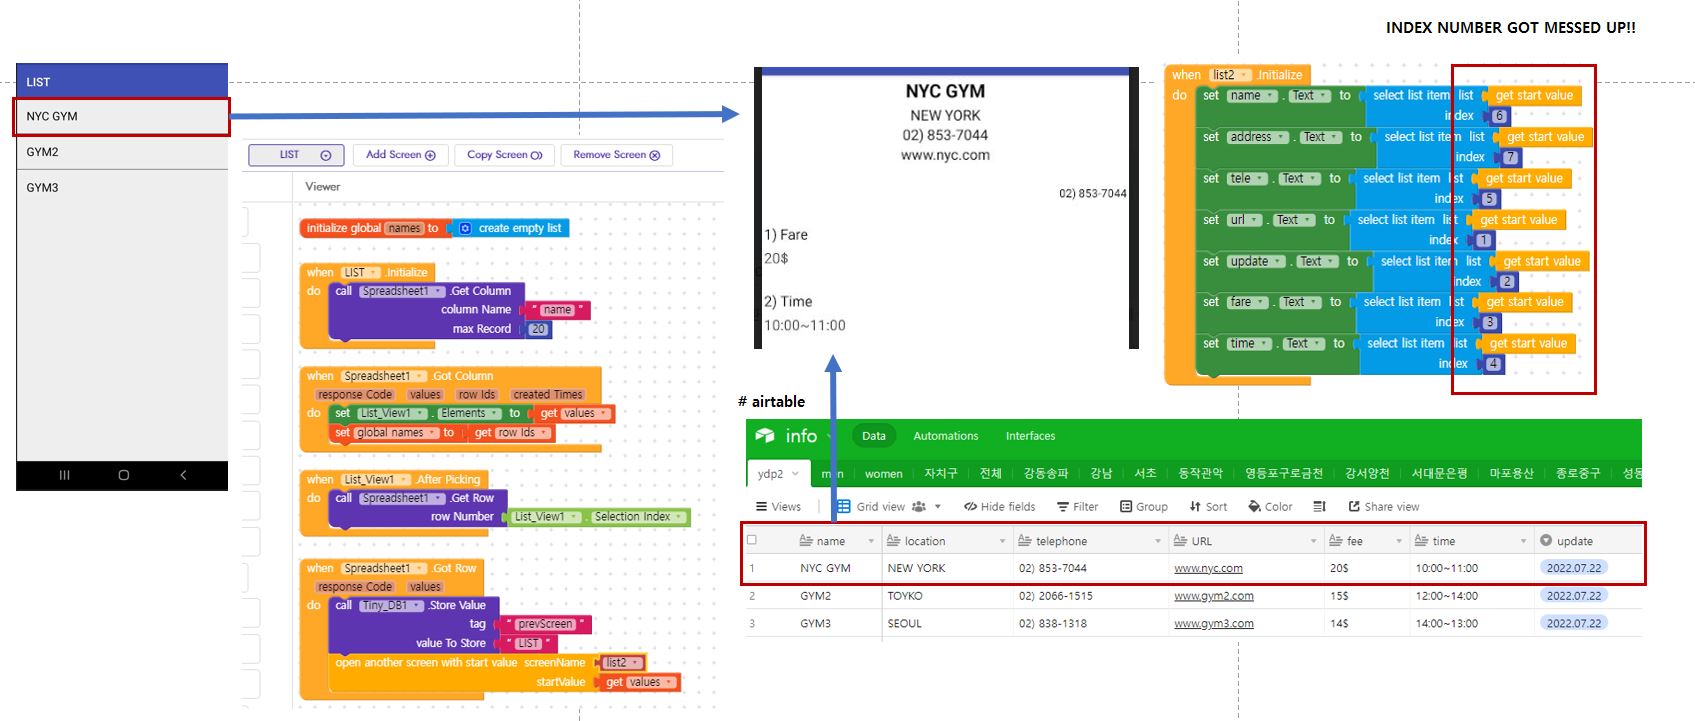Select GYM2 in the phone list
This screenshot has width=1695, height=721.
pyautogui.click(x=122, y=152)
